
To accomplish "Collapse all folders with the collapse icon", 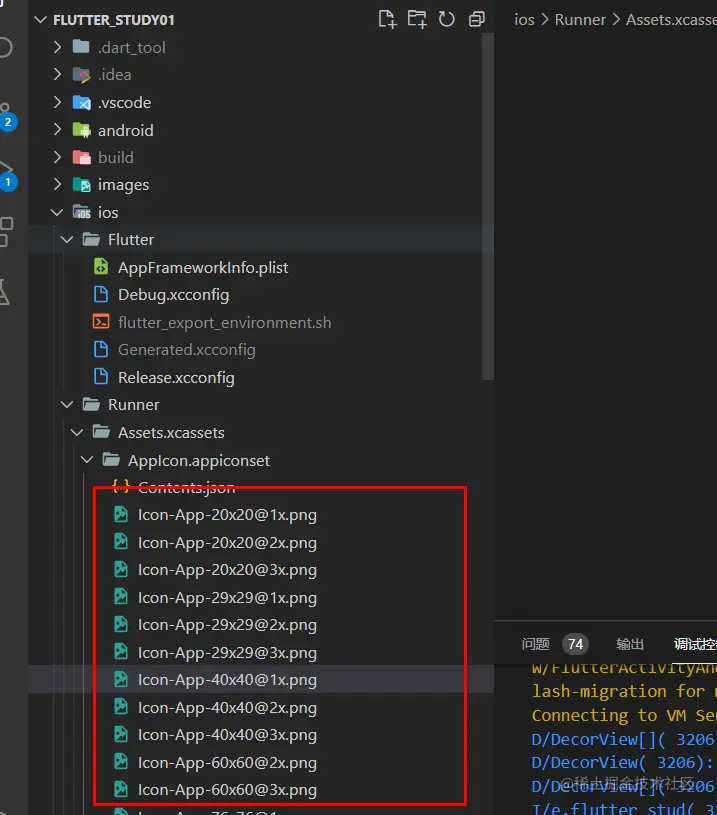I will click(476, 19).
